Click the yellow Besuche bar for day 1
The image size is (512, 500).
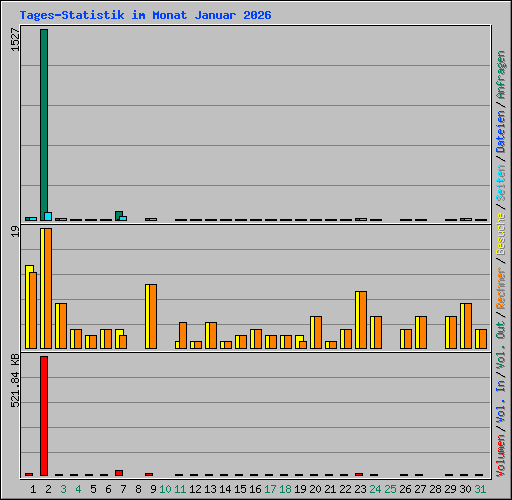[x=28, y=307]
